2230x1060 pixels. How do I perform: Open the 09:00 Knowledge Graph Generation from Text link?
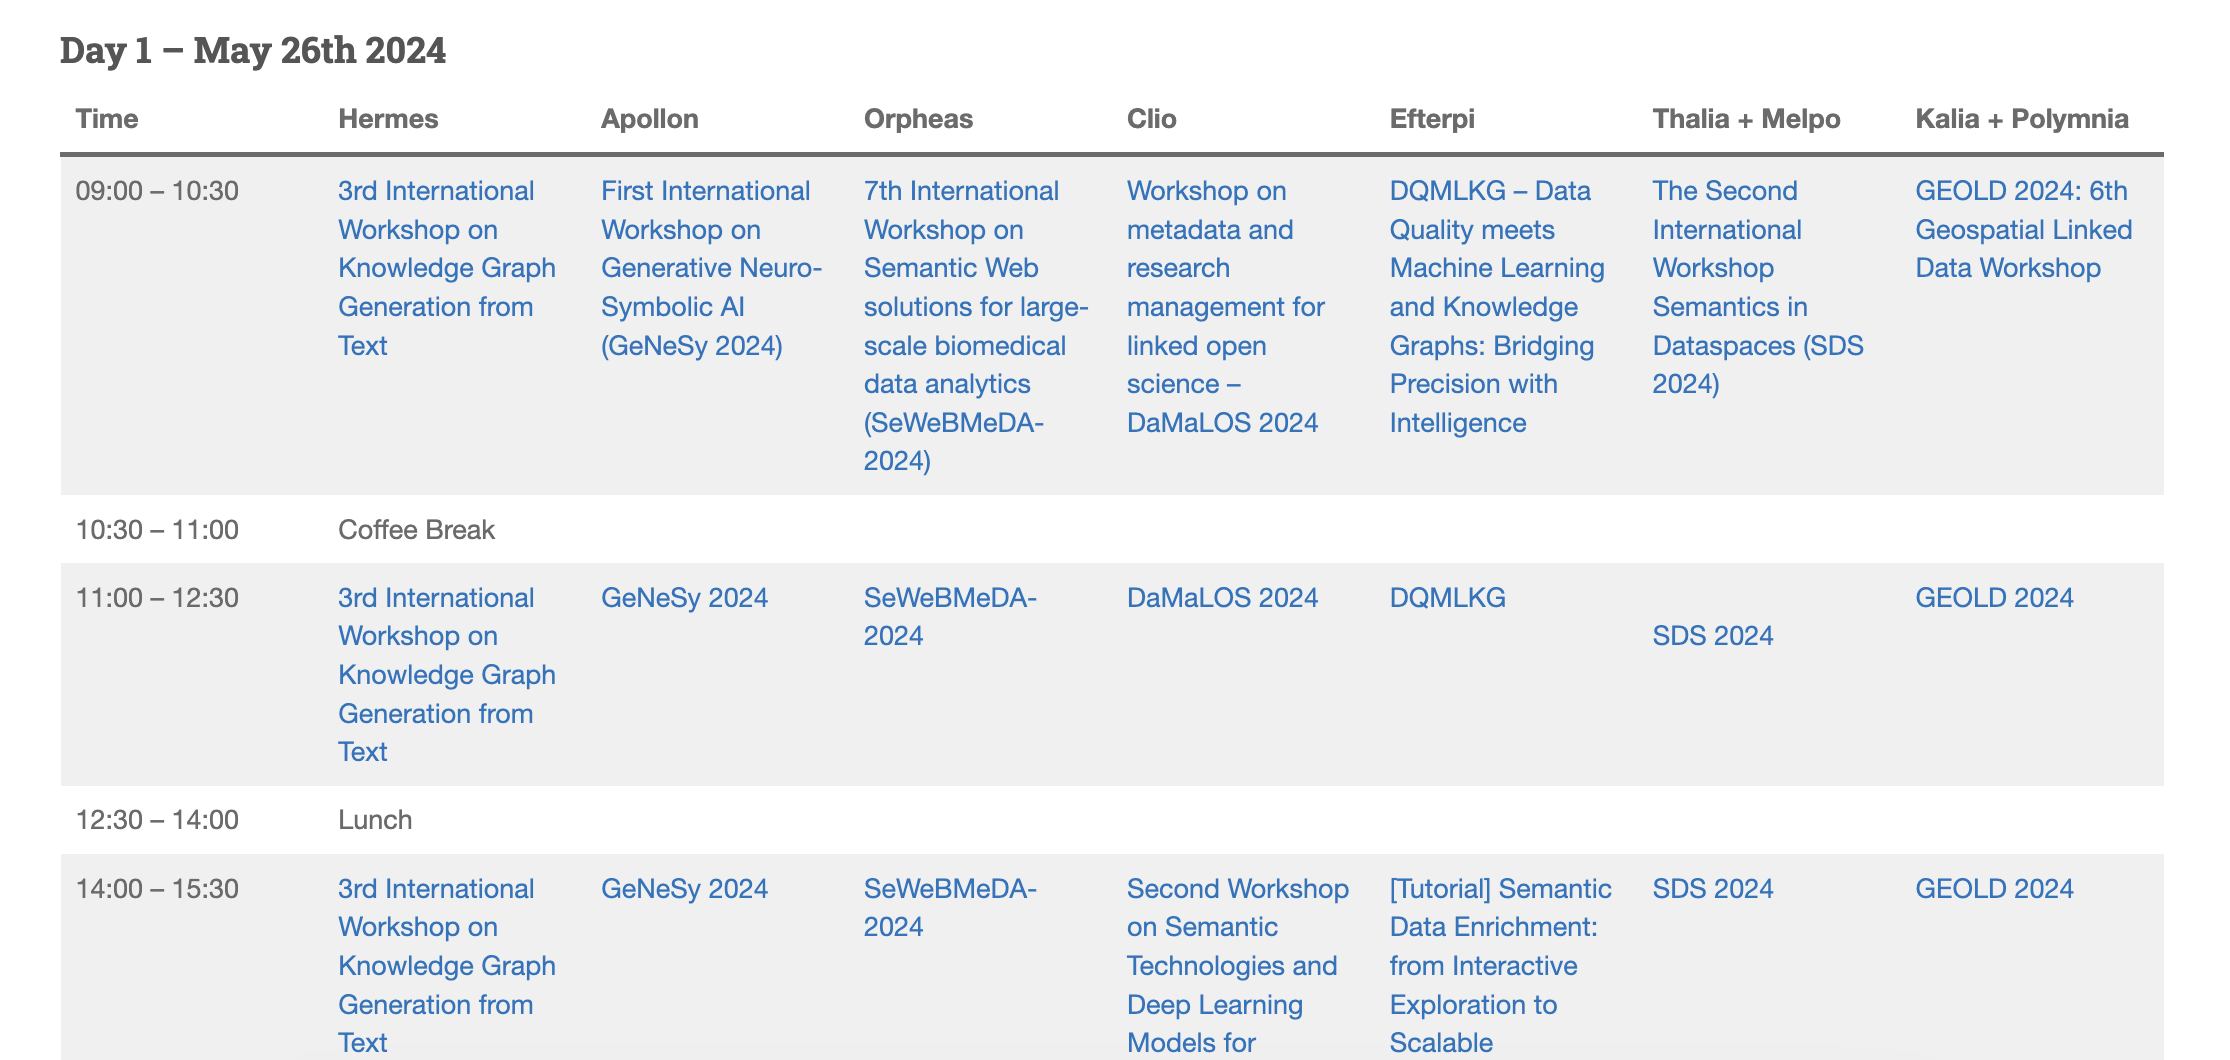click(x=446, y=268)
